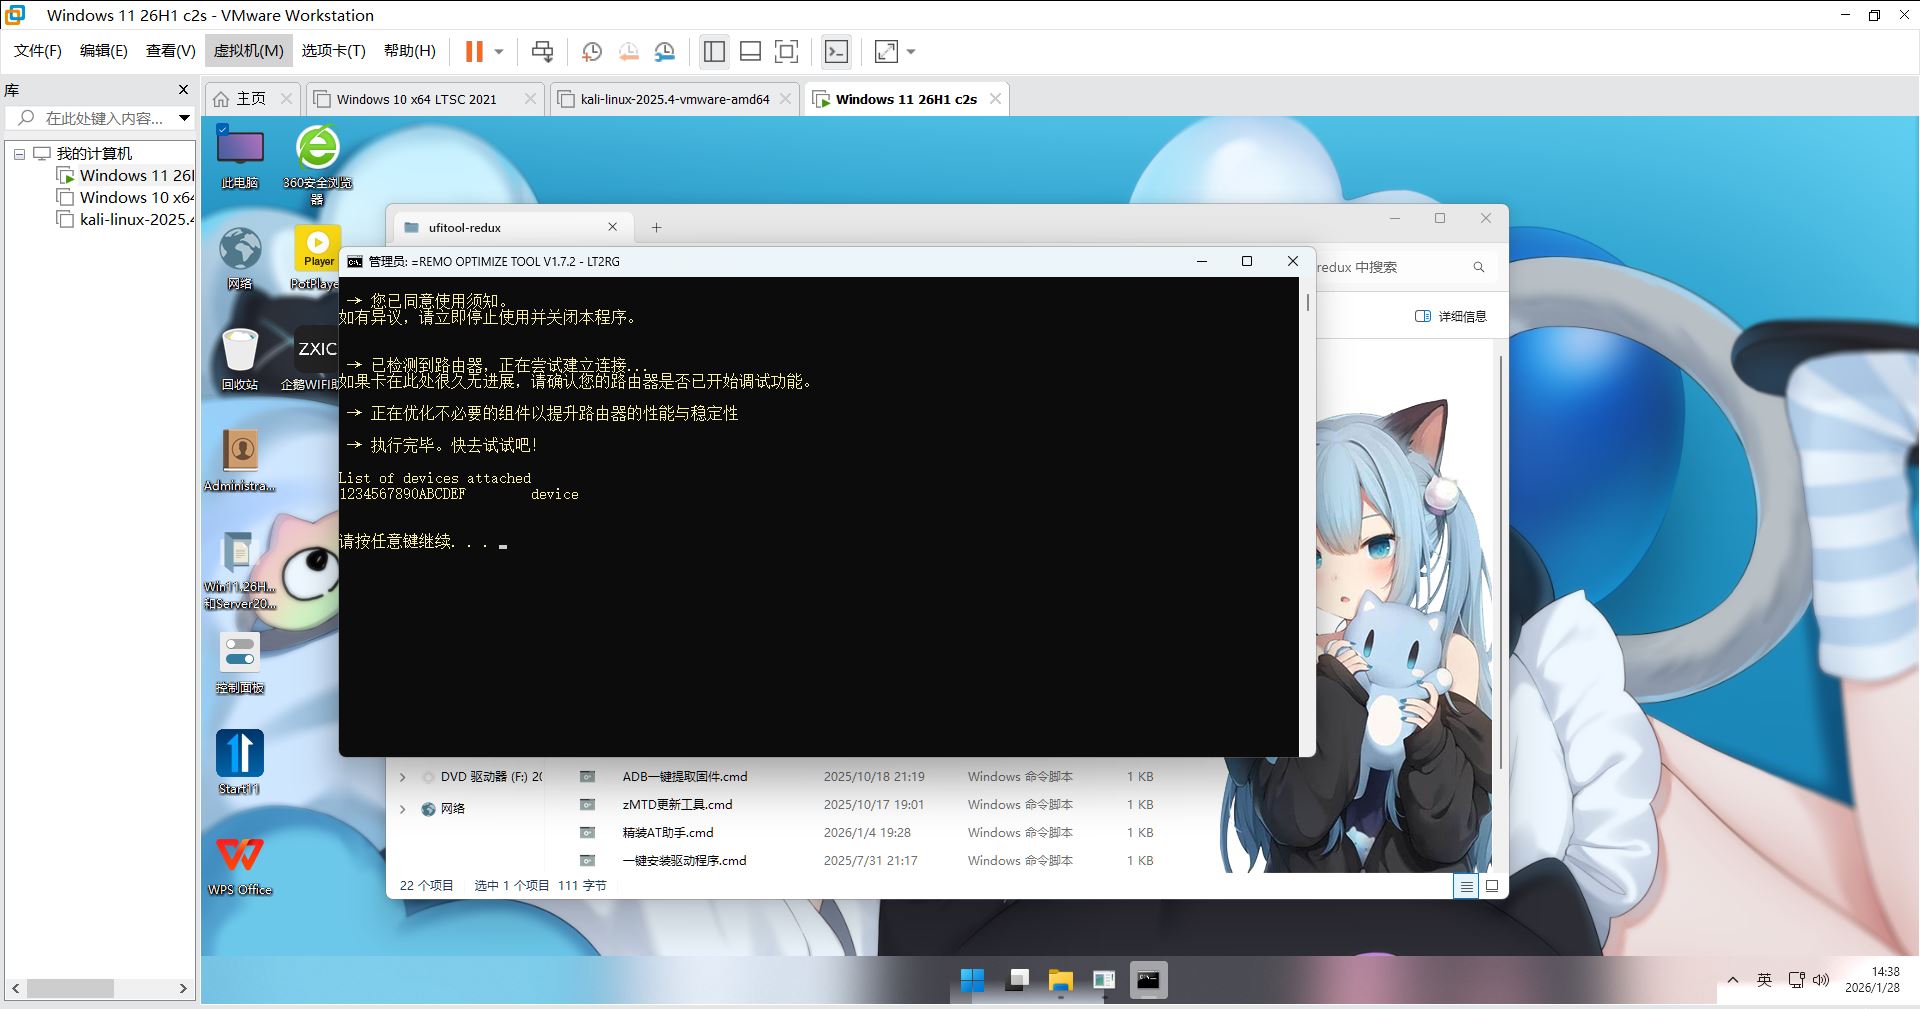Click the library horizontal scrollbar

pyautogui.click(x=70, y=988)
